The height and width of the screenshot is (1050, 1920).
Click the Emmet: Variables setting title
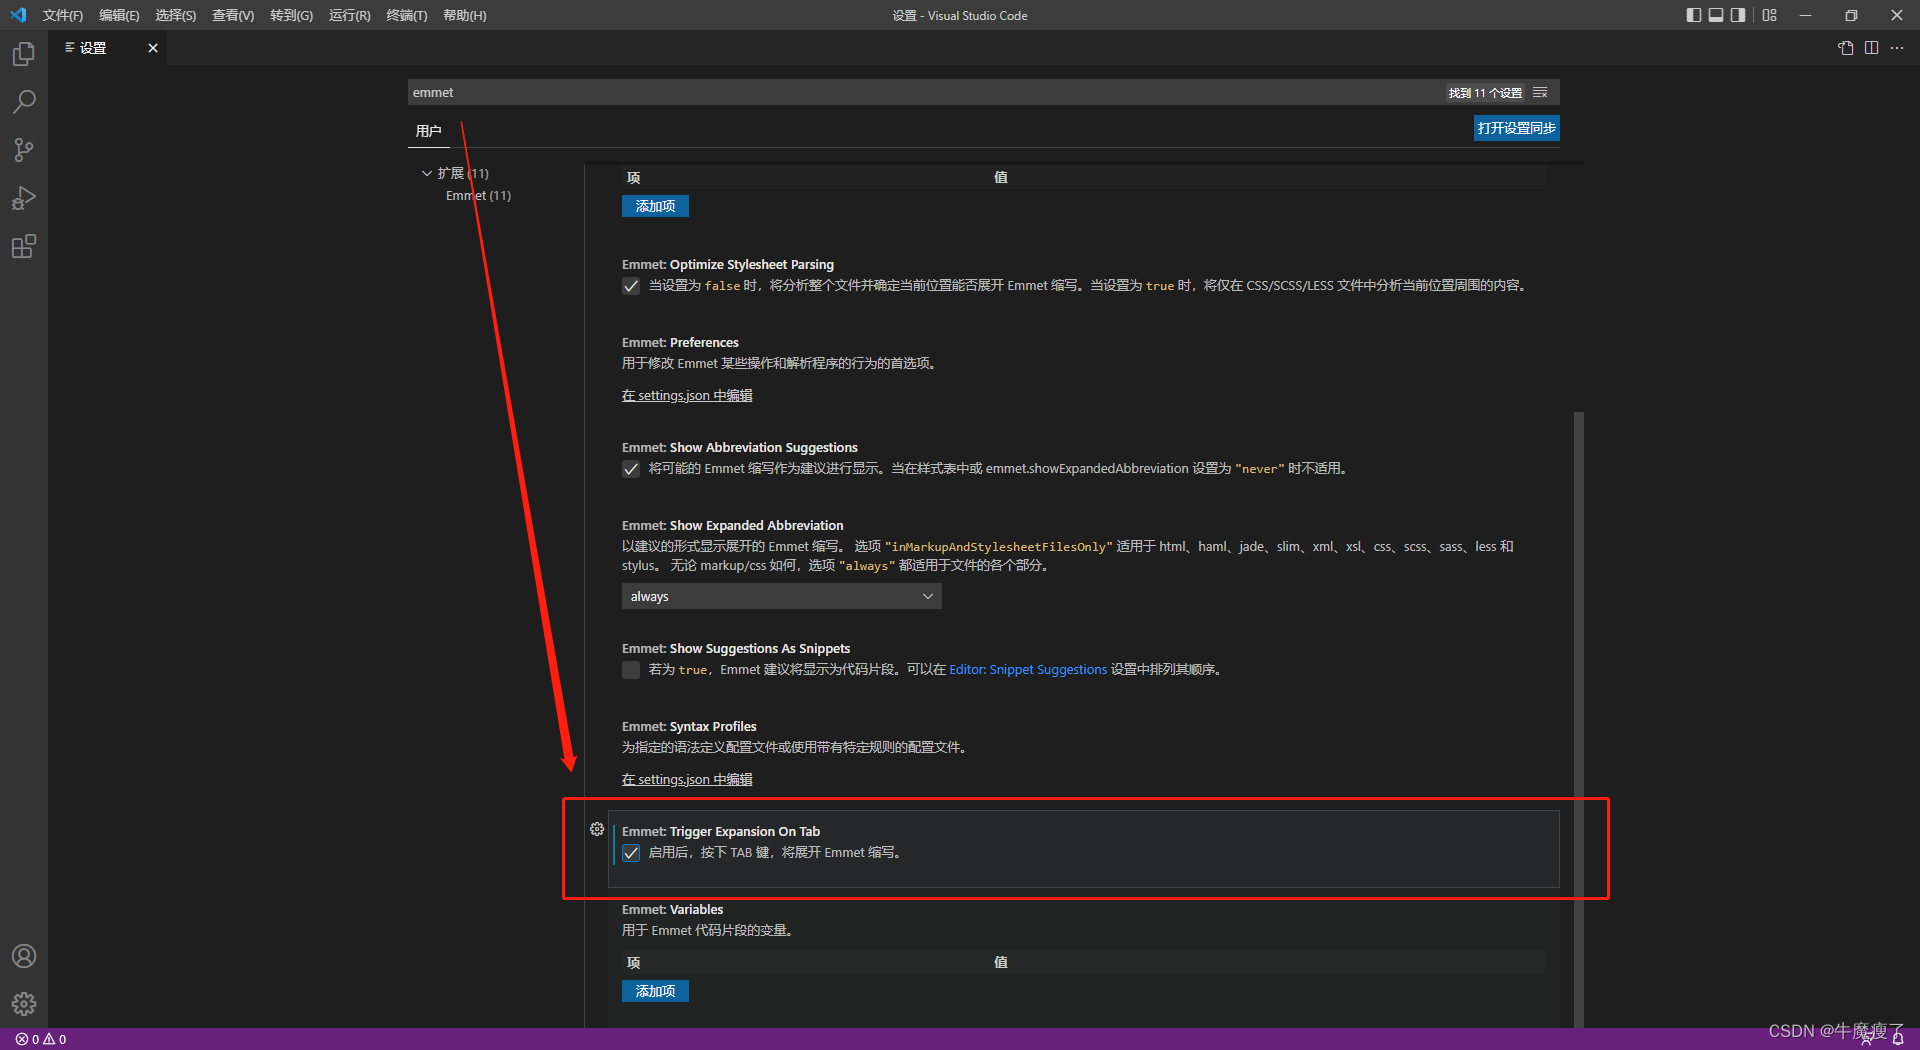click(672, 910)
